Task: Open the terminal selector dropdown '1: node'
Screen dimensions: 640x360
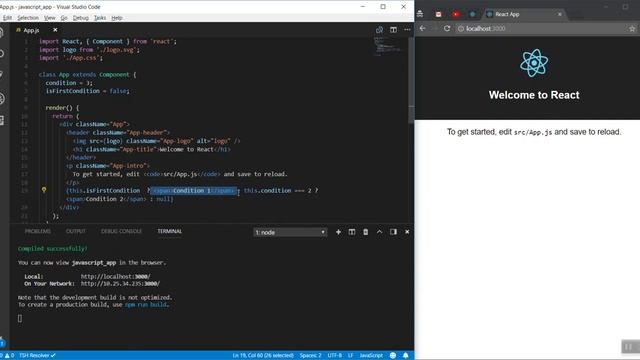Action: [x=290, y=232]
